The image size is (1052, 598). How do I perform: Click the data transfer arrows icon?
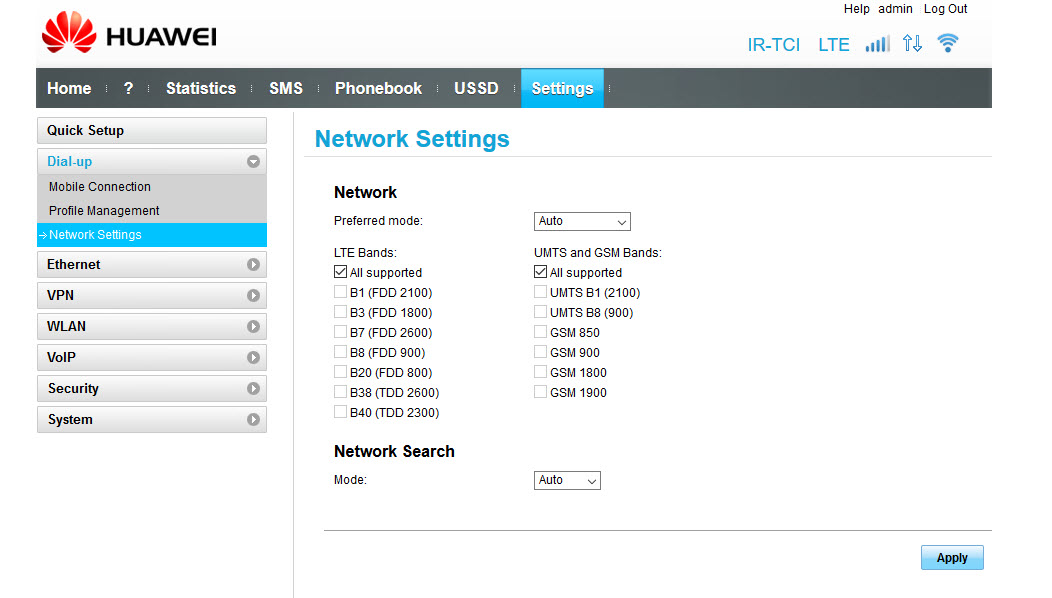pyautogui.click(x=912, y=43)
